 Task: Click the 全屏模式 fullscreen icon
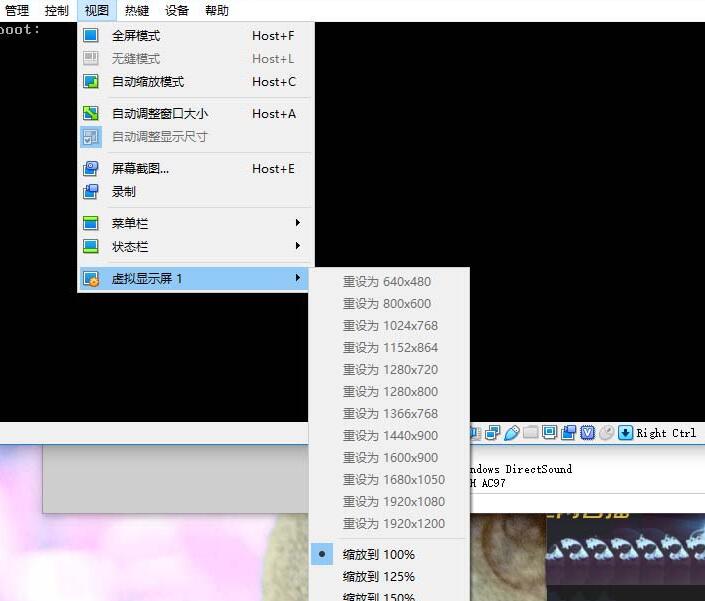(91, 35)
